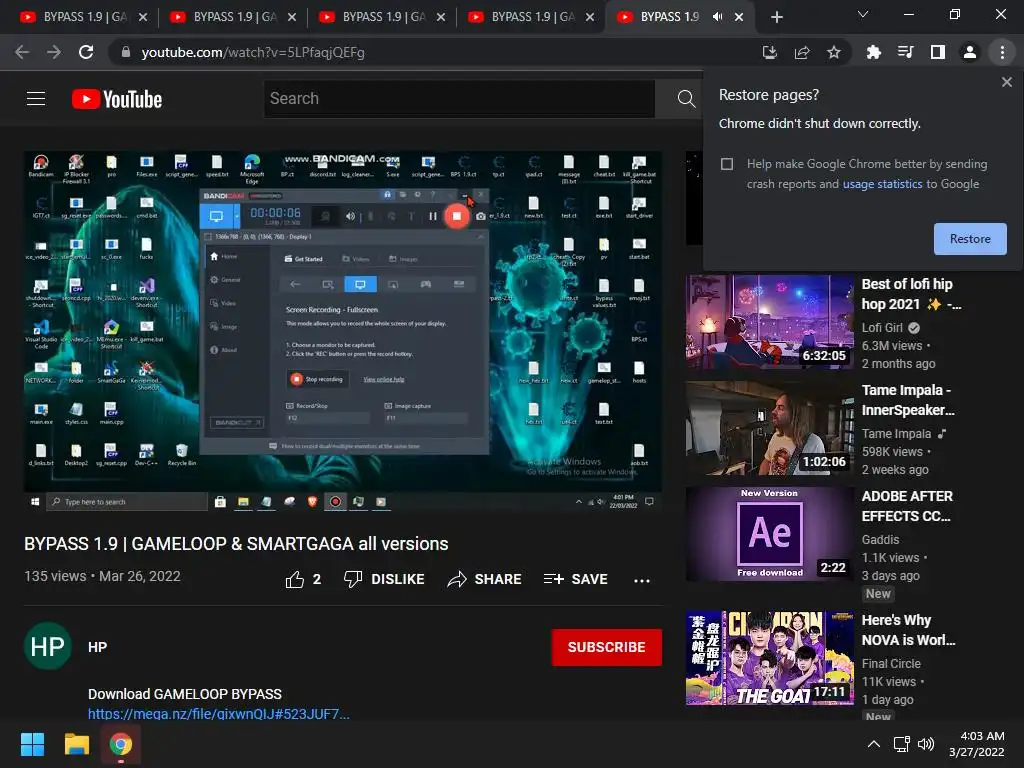The image size is (1024, 768).
Task: Open the YouTube hamburger guide menu
Action: [x=36, y=99]
